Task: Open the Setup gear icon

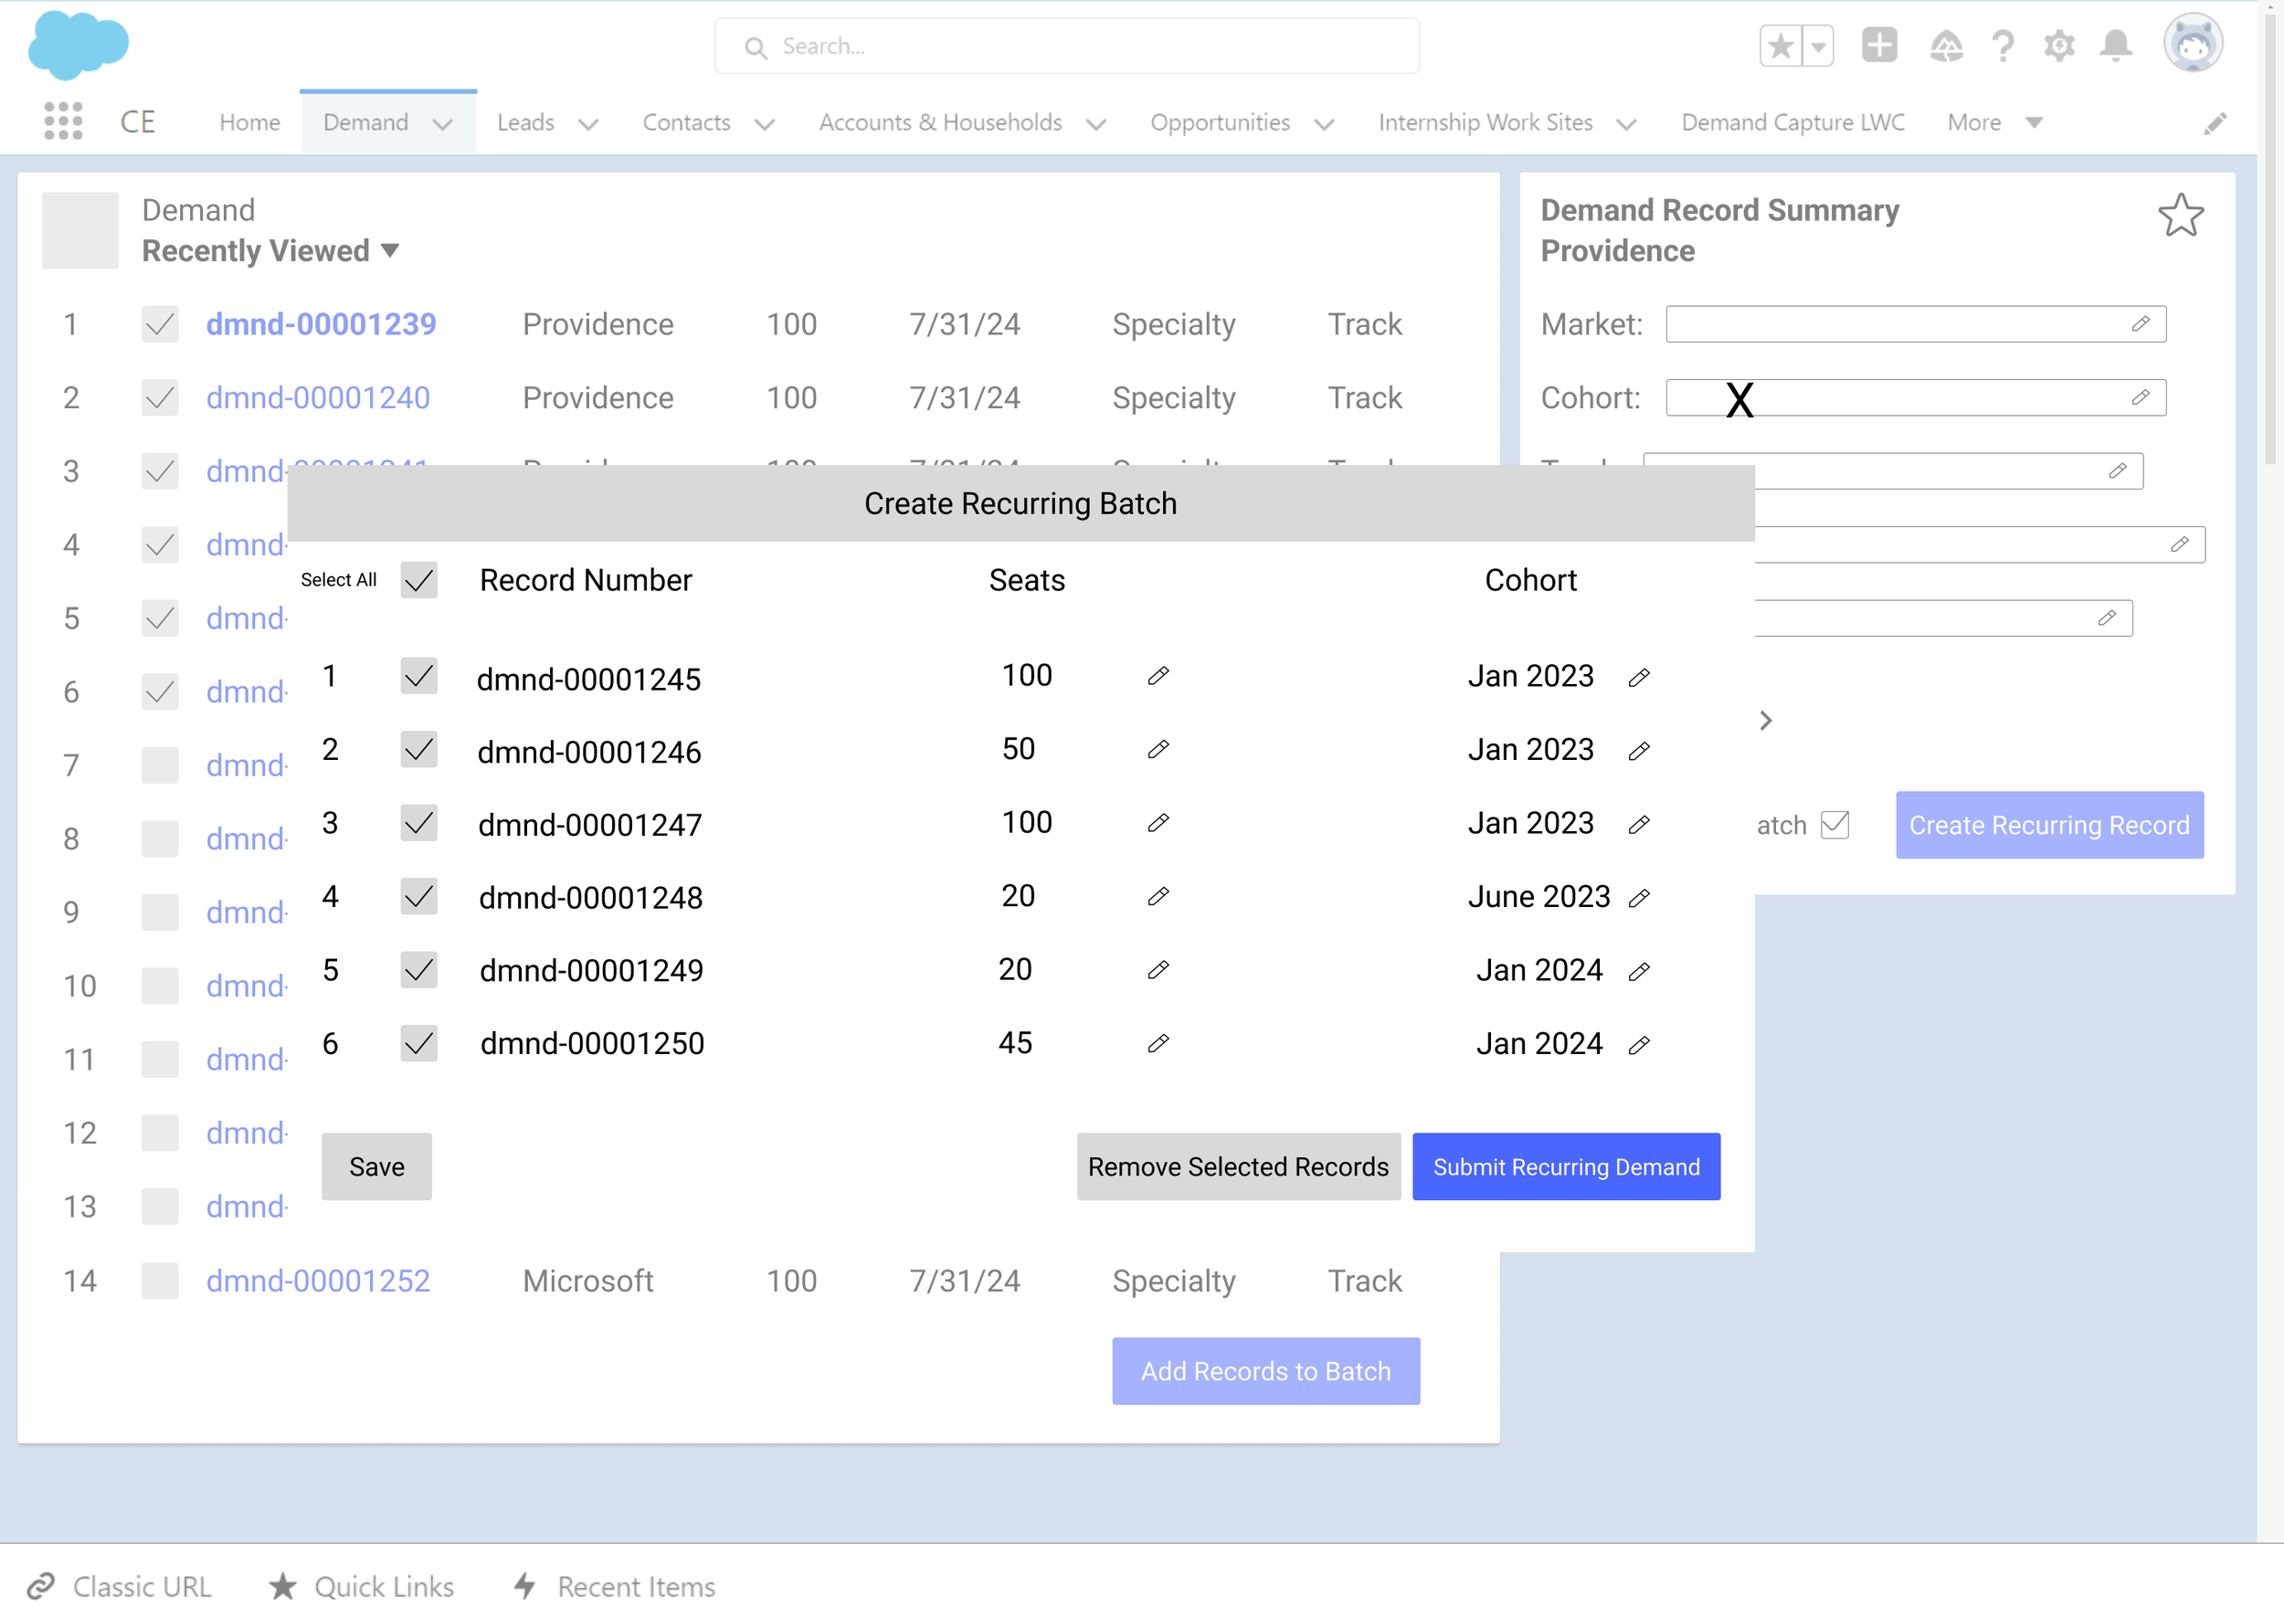Action: 2059,46
